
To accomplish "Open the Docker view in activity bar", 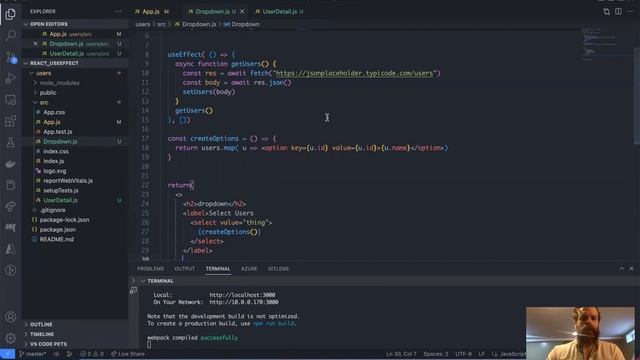I will click(11, 164).
